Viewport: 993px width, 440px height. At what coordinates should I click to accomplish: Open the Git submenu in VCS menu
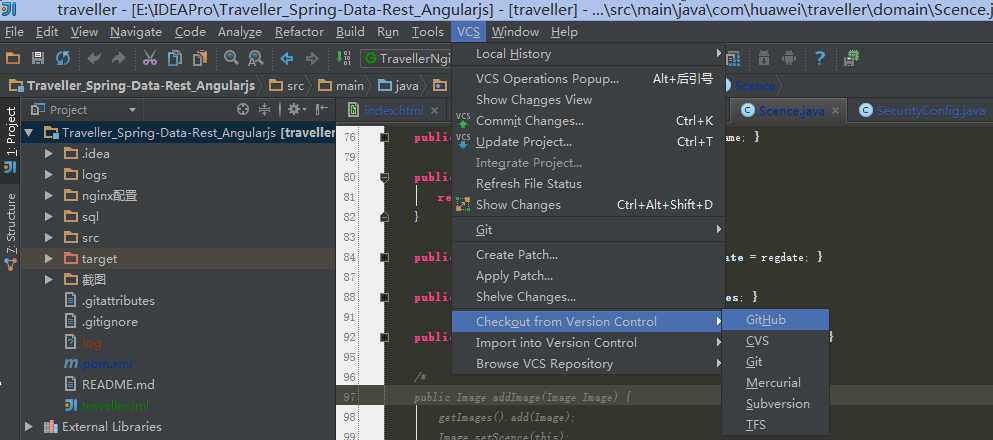(588, 230)
